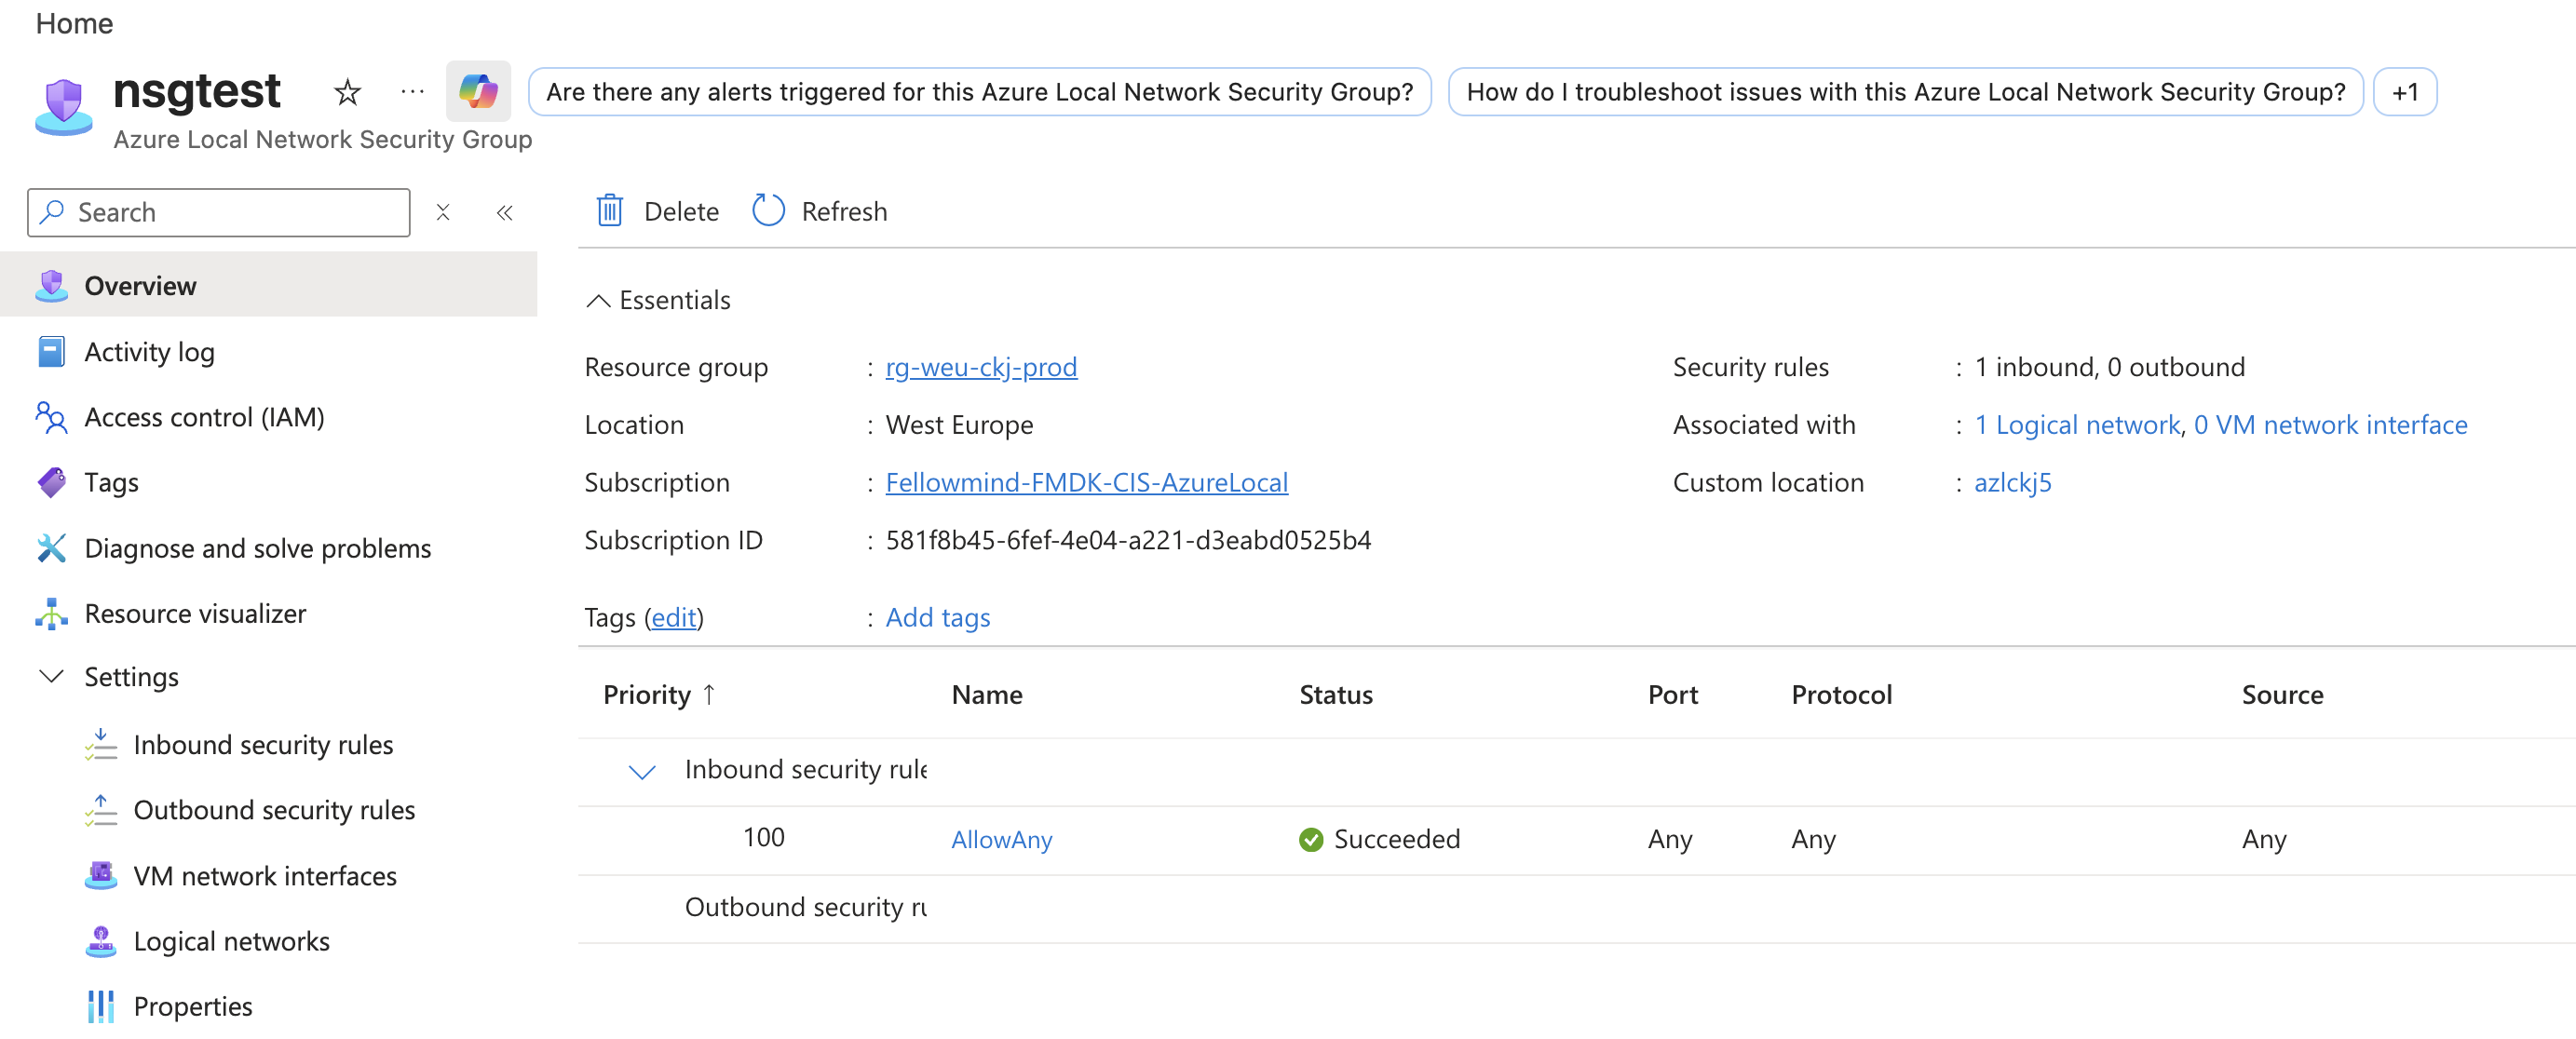Open the 0 VM network interface link
Screen dimensions: 2576x1039
2330,425
